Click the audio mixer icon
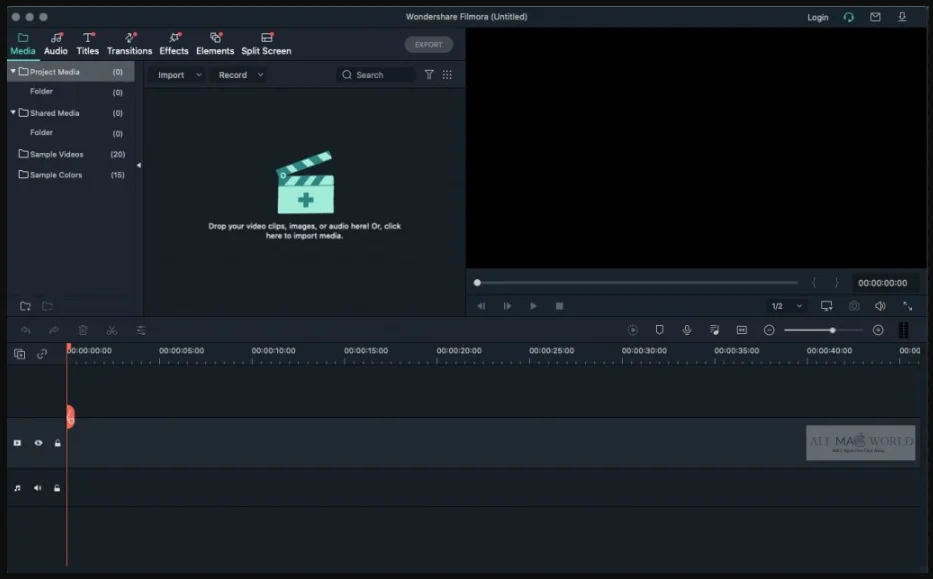 tap(714, 330)
